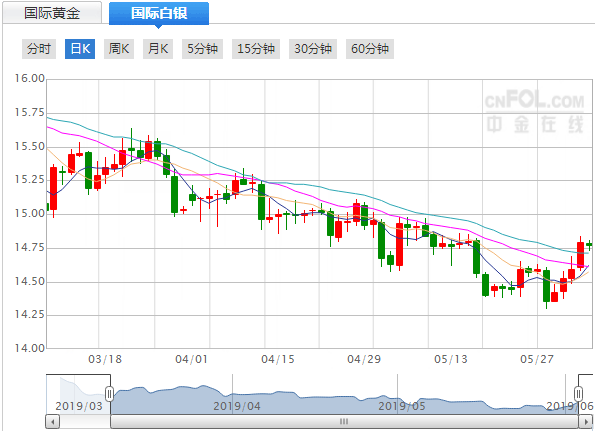Switch to the 国际黄金 tab
Image resolution: width=595 pixels, height=431 pixels.
(52, 13)
